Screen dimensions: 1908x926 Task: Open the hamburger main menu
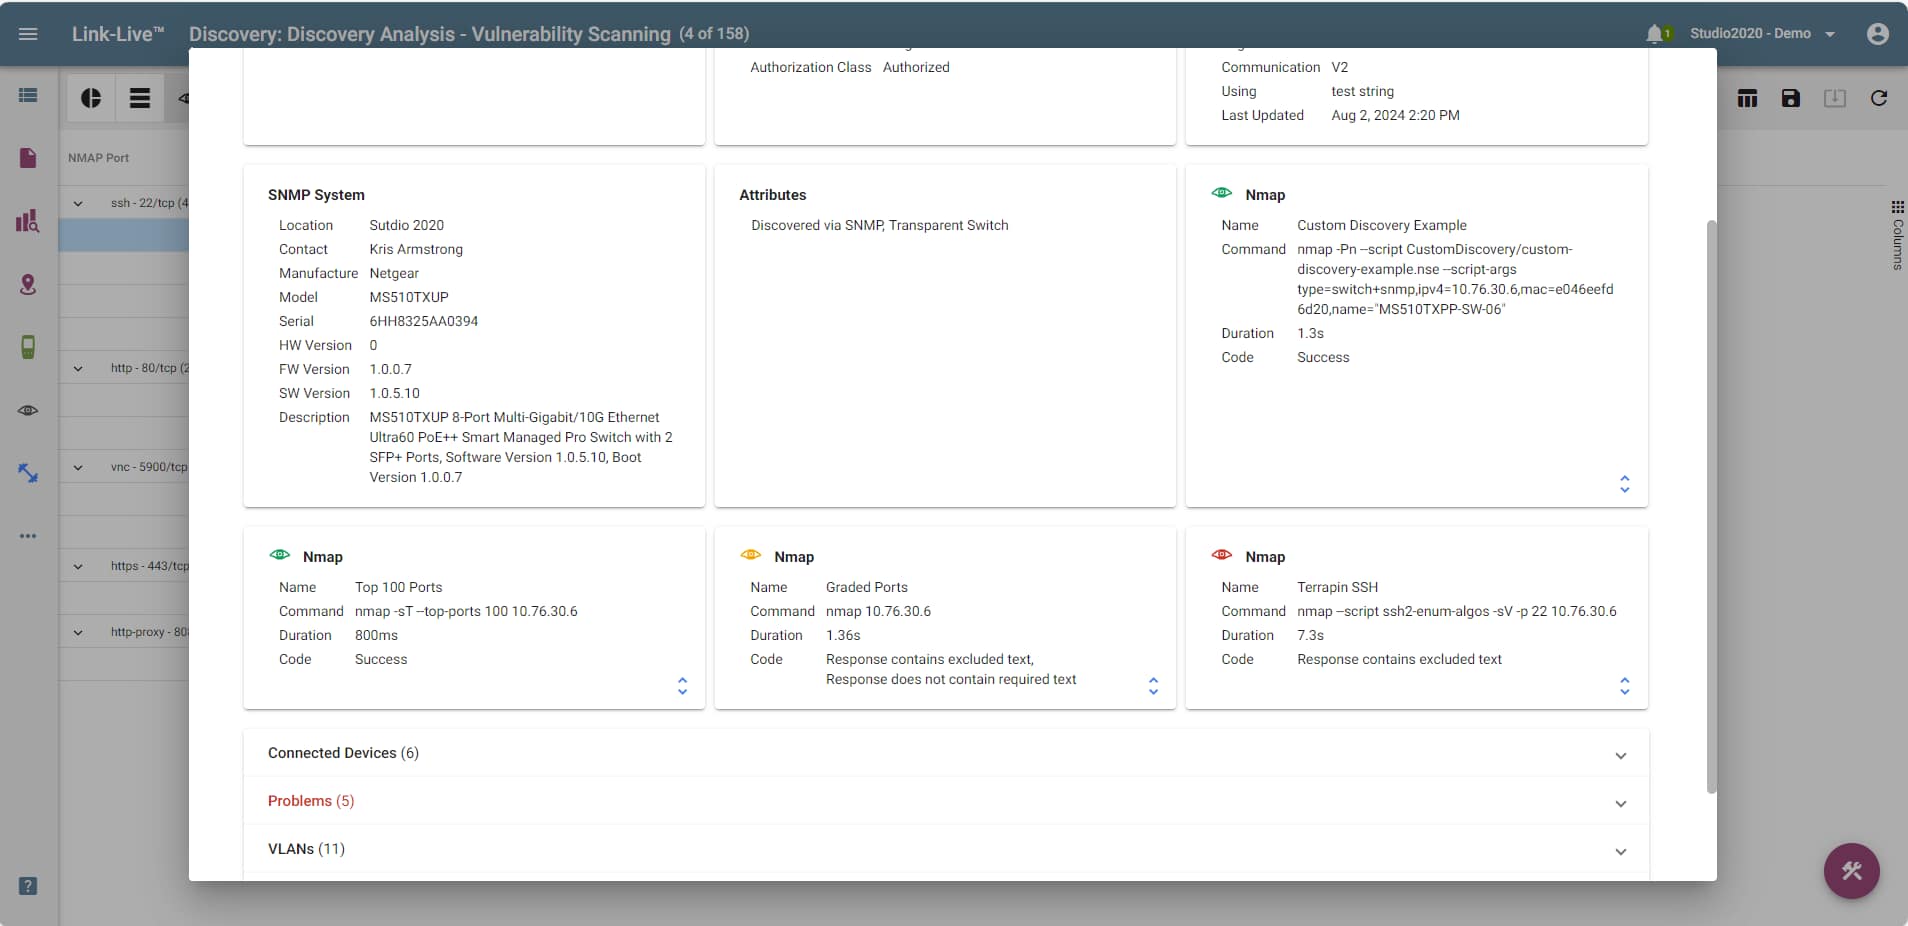[28, 34]
